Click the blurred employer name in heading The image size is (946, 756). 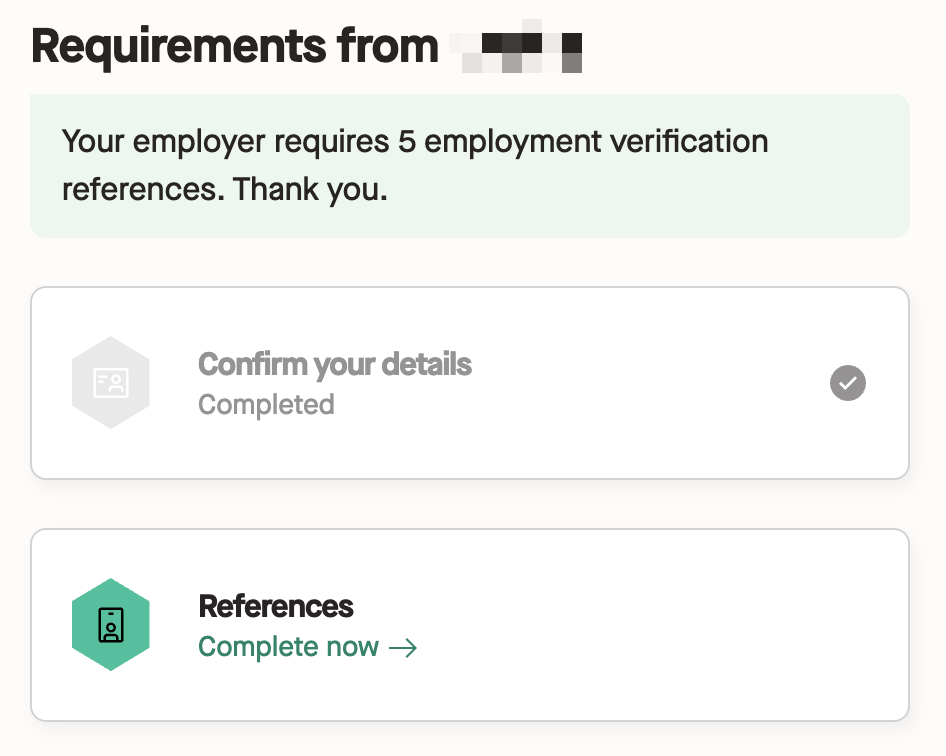pyautogui.click(x=516, y=46)
